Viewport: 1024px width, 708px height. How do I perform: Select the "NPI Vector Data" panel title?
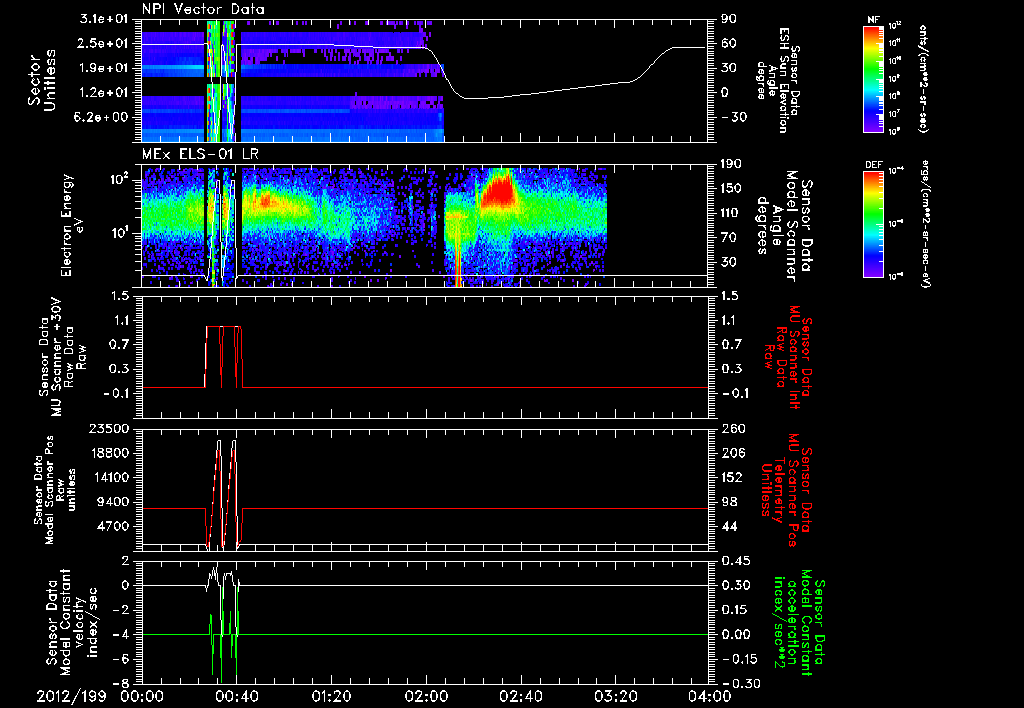(203, 9)
